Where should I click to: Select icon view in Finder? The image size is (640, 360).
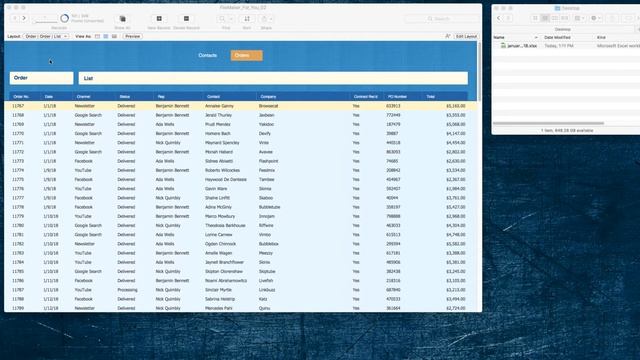coord(535,18)
